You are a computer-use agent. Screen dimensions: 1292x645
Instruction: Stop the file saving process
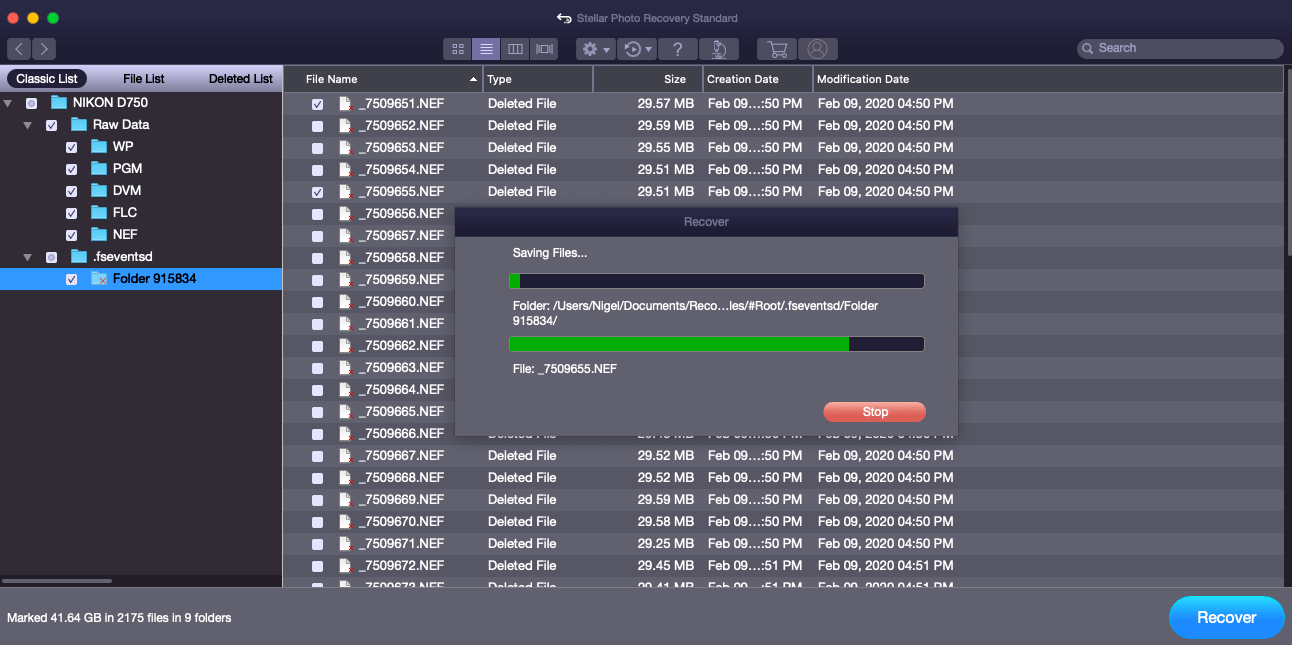point(875,412)
